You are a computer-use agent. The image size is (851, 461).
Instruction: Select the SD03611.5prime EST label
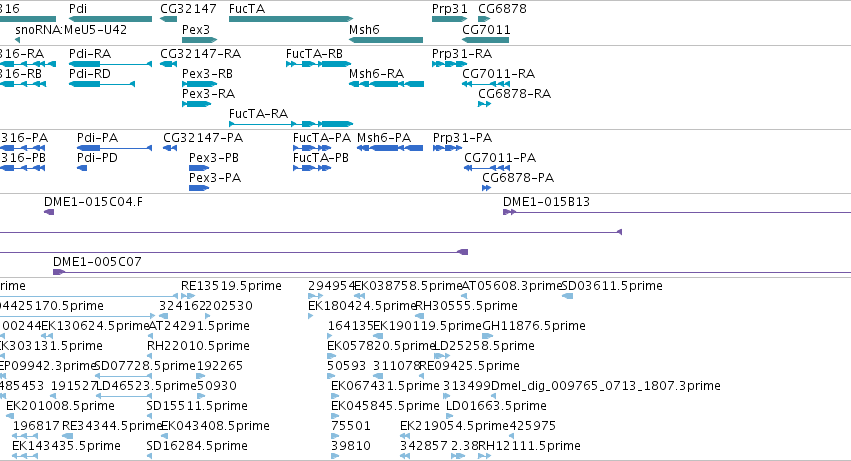(x=612, y=286)
